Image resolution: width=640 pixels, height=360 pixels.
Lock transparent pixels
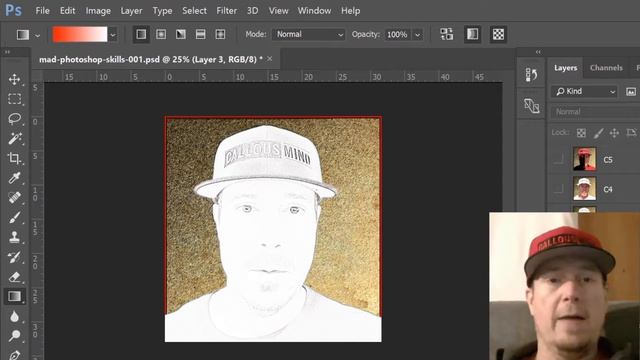581,133
